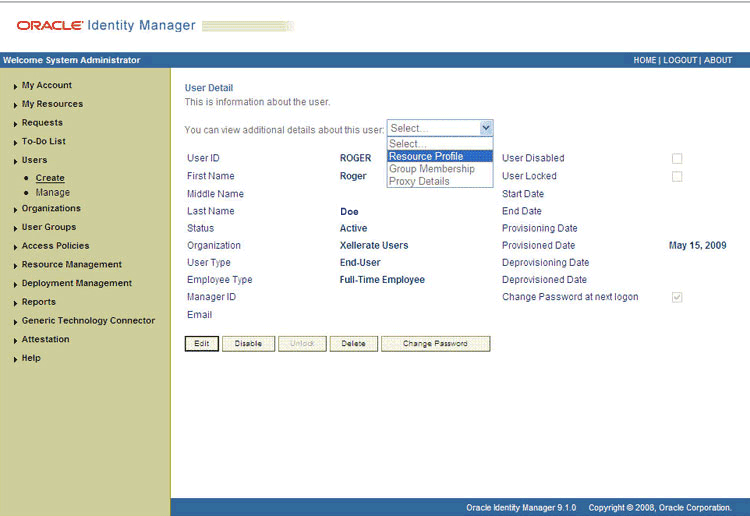Choose Proxy Details from dropdown list

click(x=440, y=181)
